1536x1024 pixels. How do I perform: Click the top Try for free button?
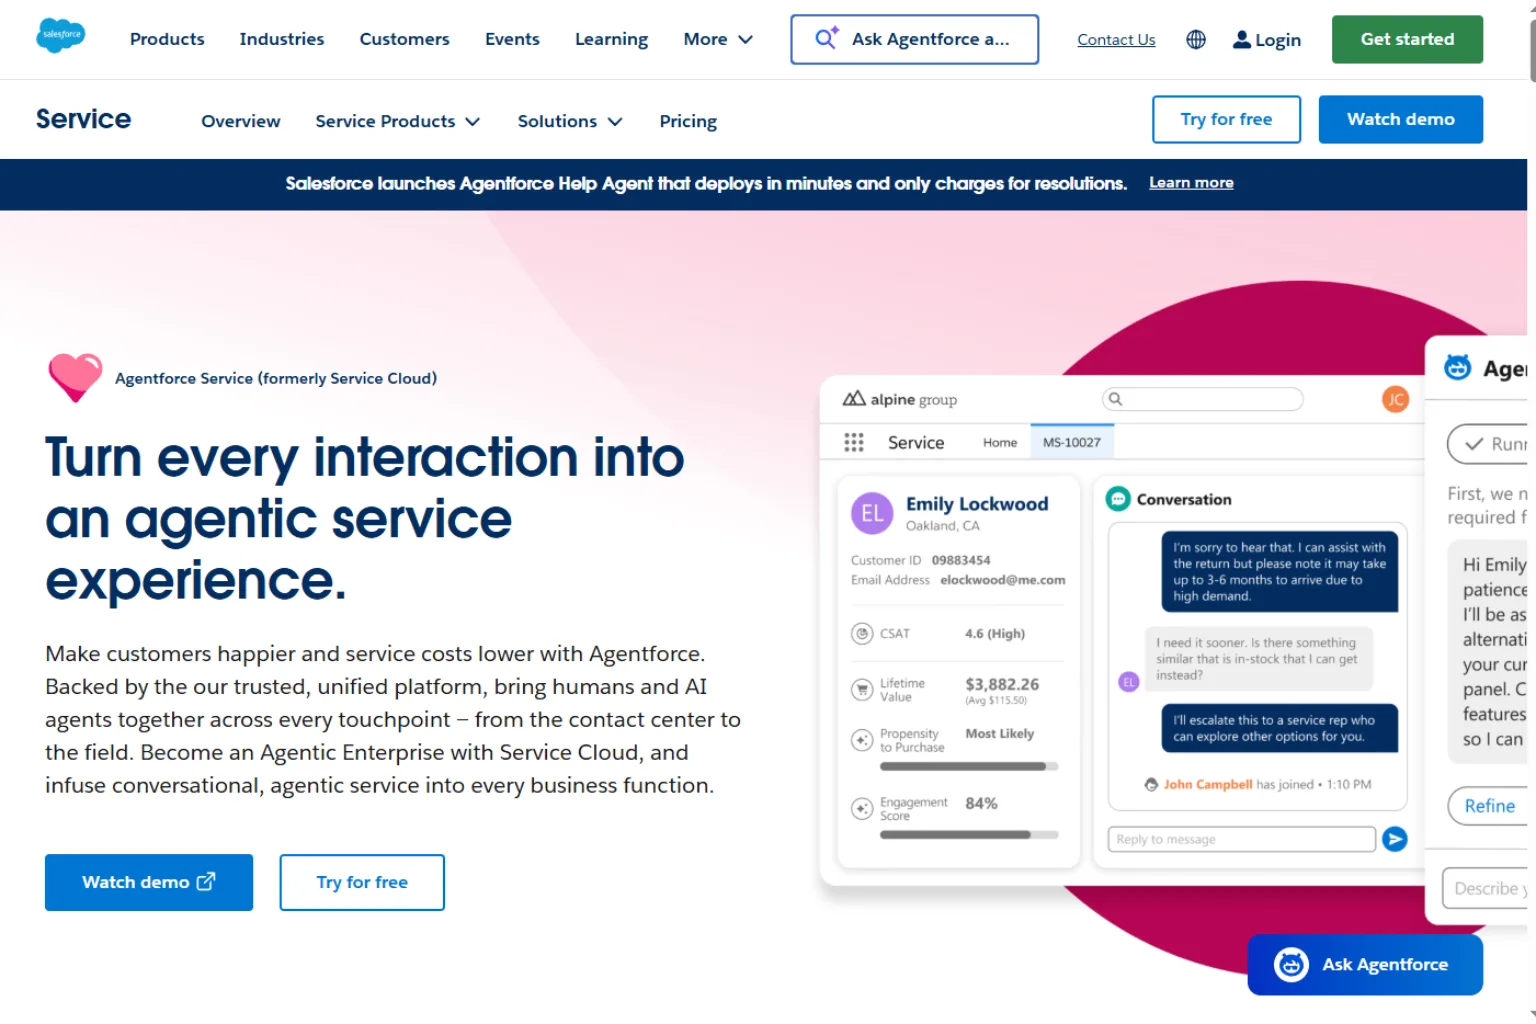tap(1226, 119)
